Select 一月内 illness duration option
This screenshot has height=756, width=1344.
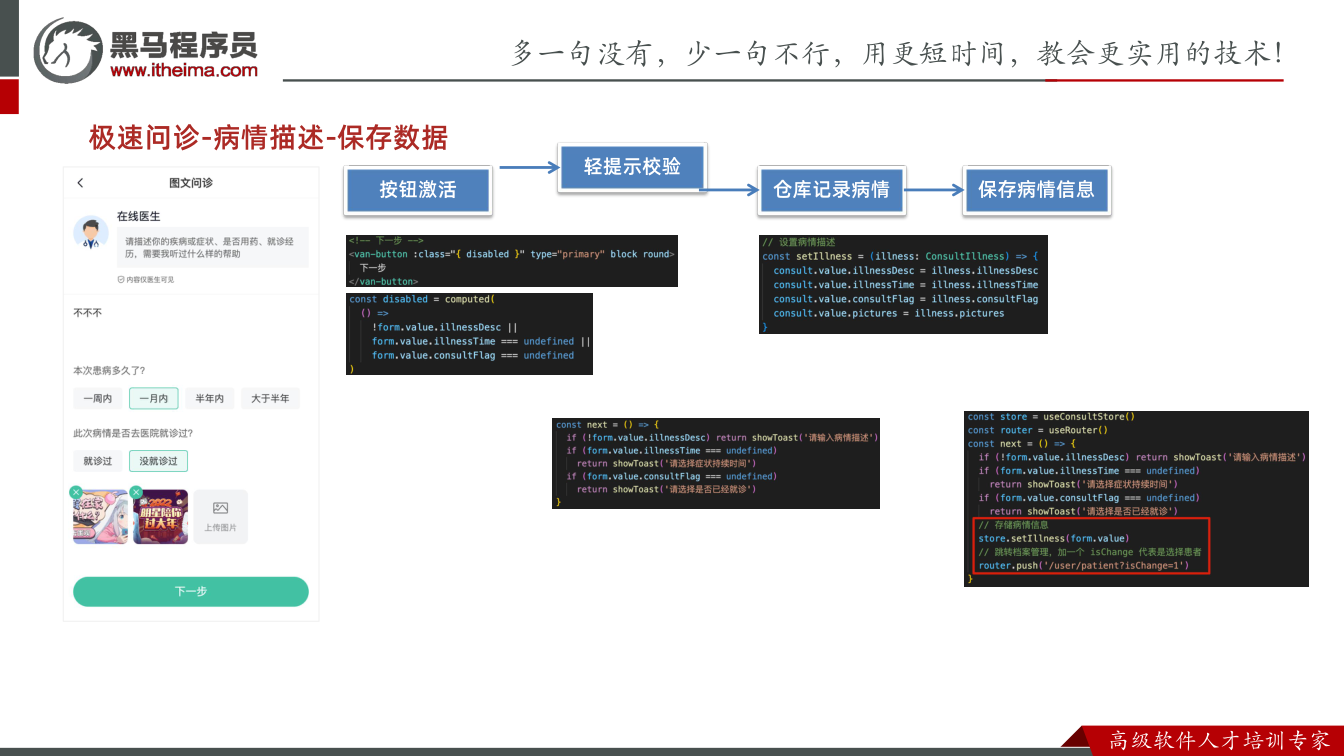pos(154,399)
